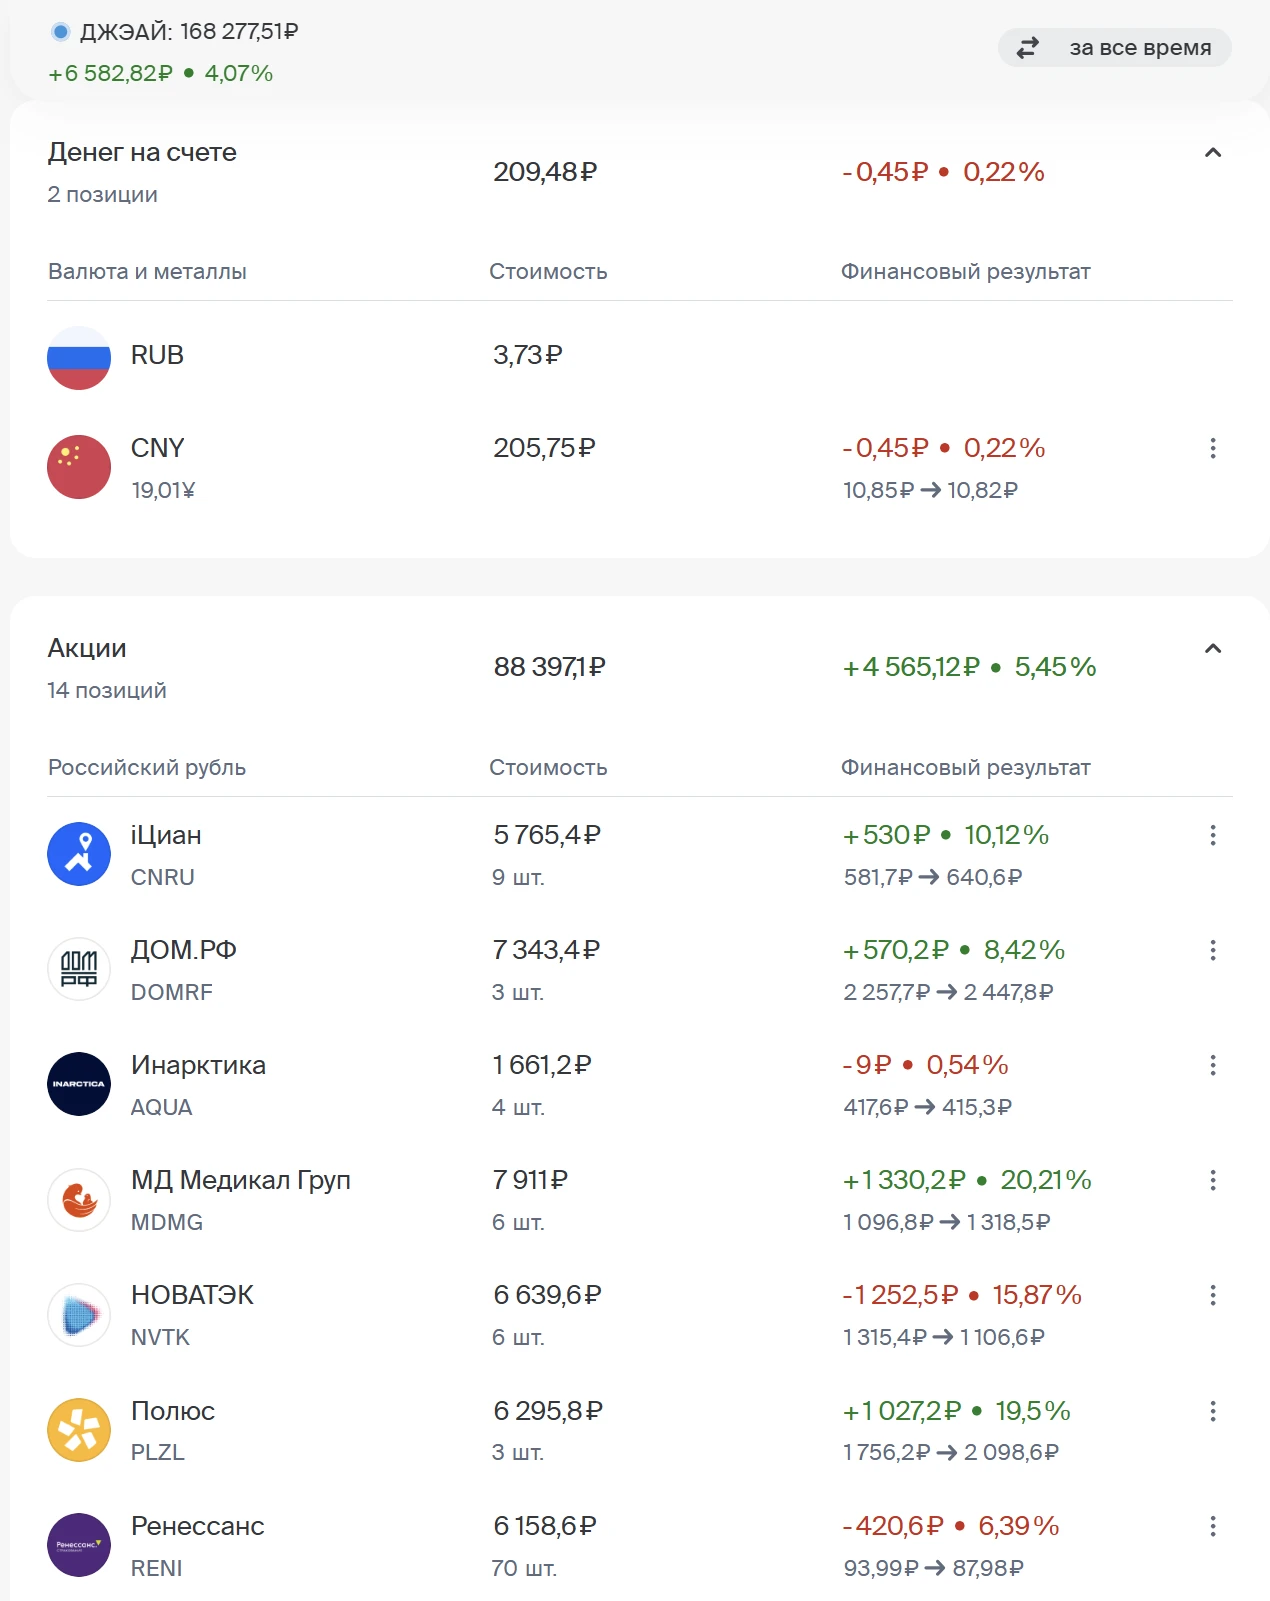Screen dimensions: 1270x1601
Task: Click the НОВАТЭК logo icon
Action: pos(79,1315)
